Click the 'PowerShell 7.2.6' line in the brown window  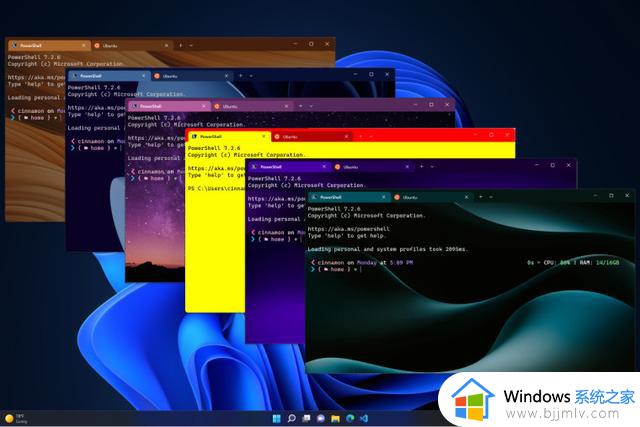pyautogui.click(x=34, y=57)
